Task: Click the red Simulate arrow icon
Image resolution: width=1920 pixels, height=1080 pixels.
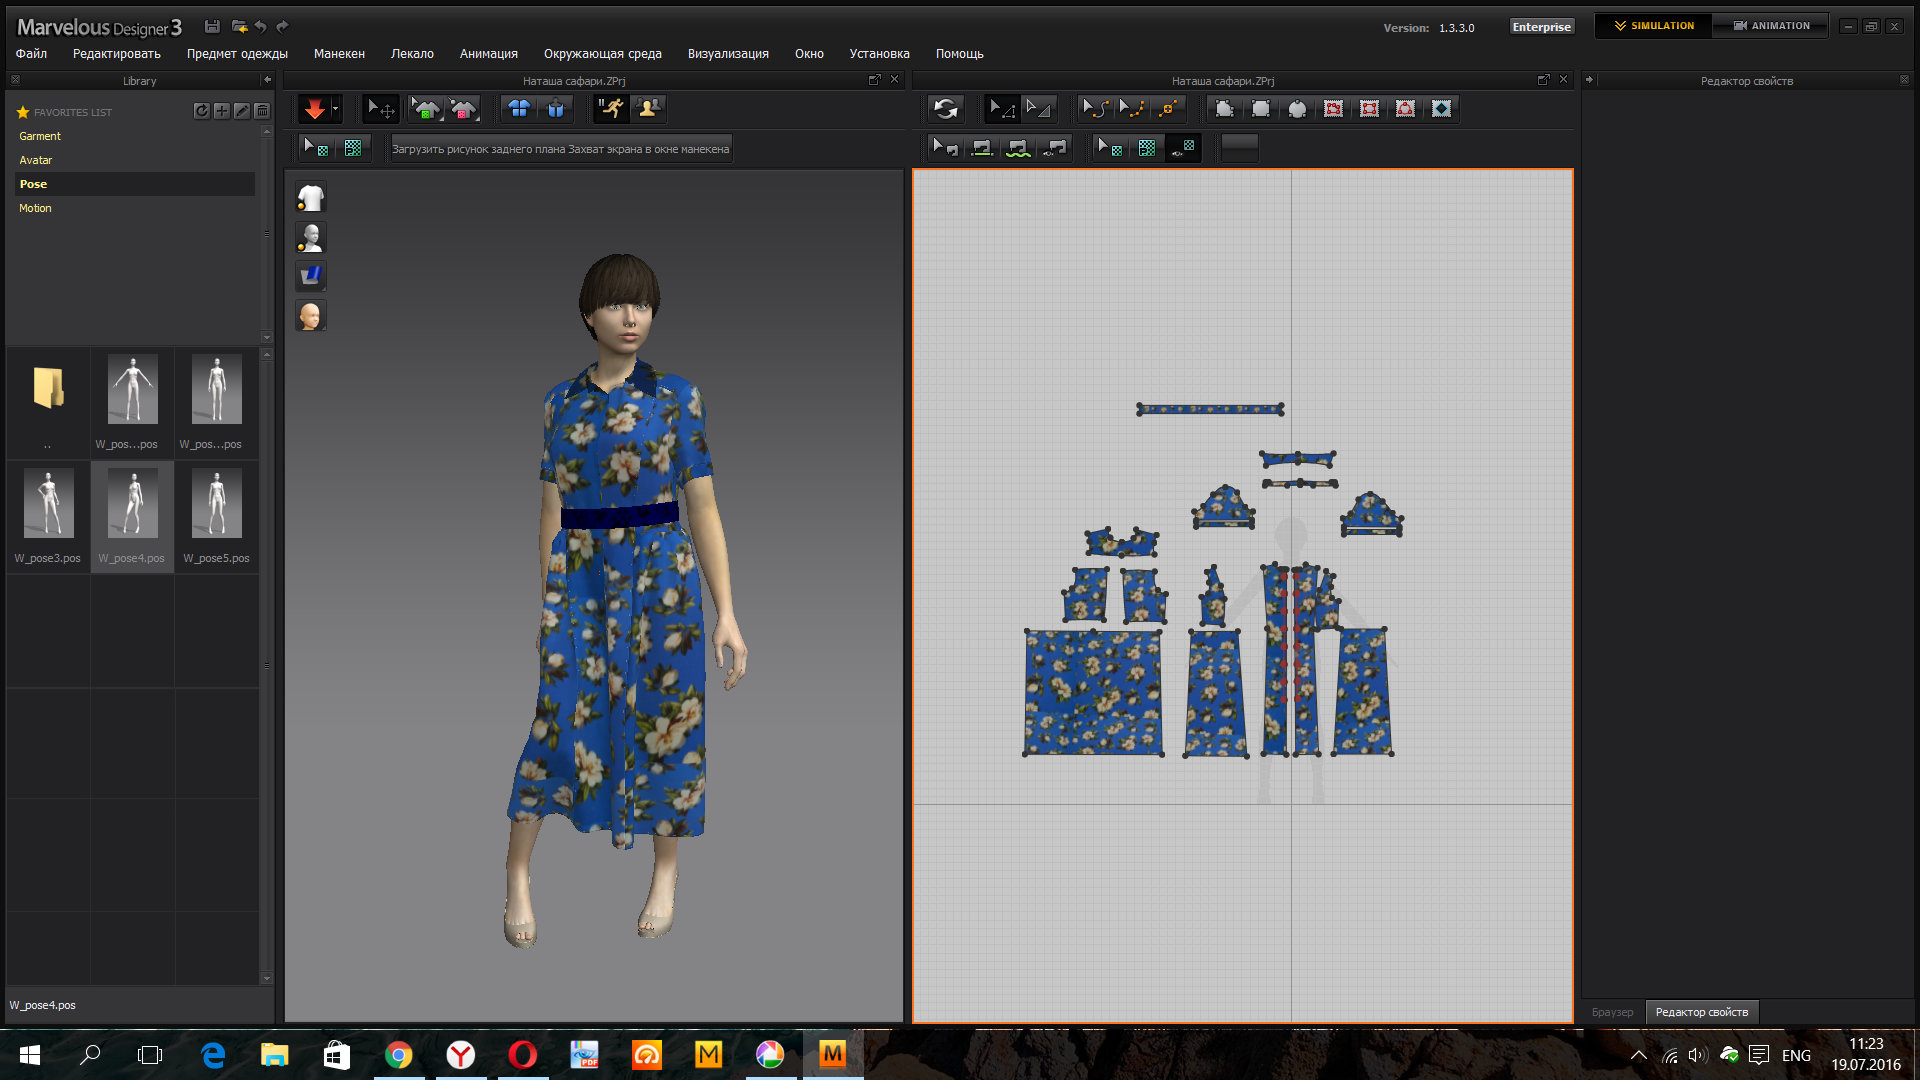Action: click(314, 109)
